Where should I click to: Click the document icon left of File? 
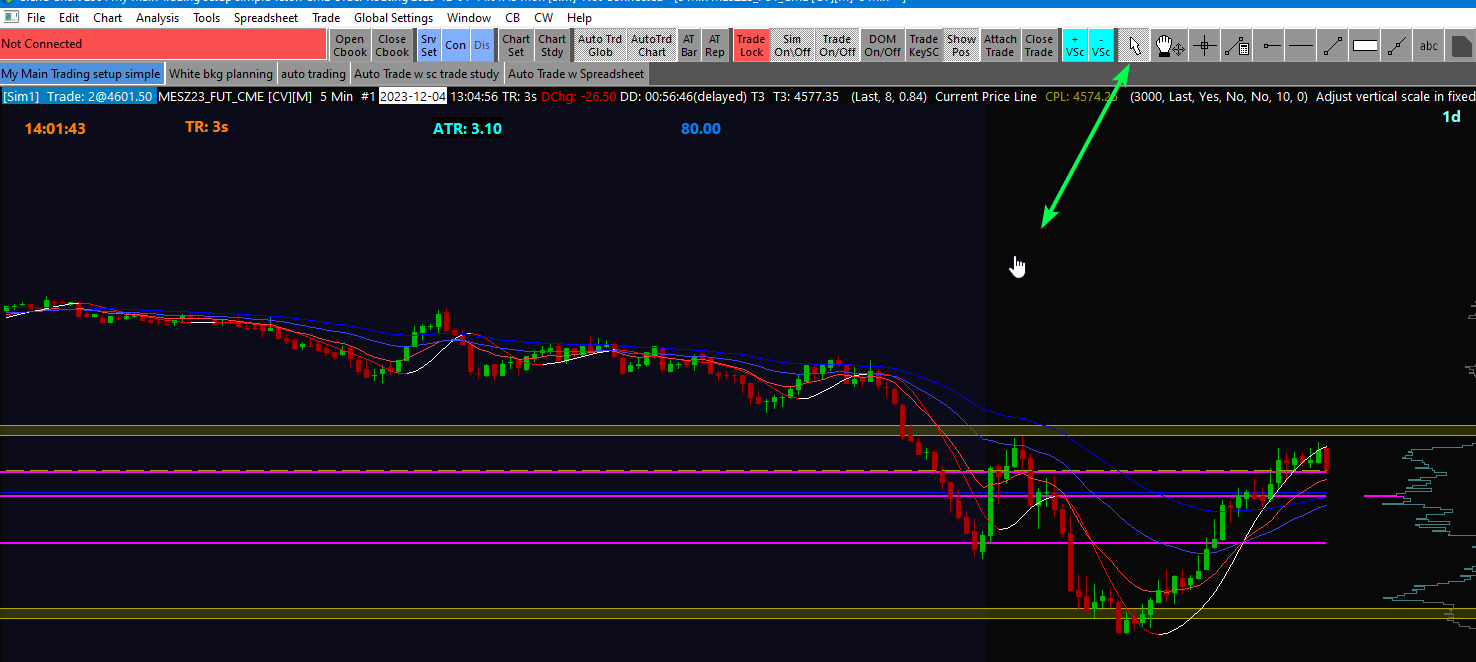[11, 17]
